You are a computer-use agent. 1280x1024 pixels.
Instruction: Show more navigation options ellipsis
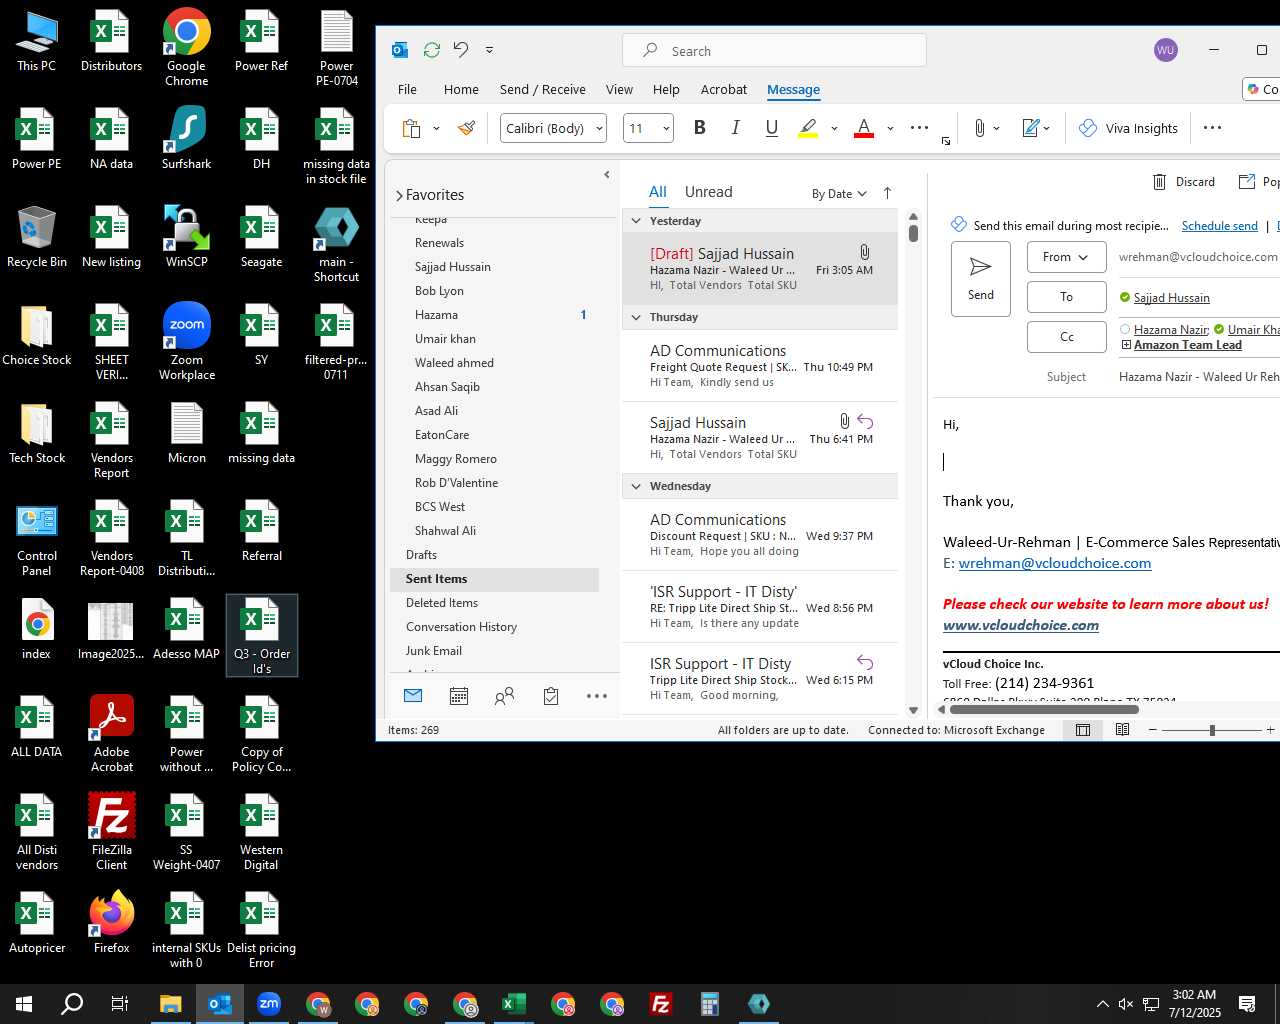point(597,696)
